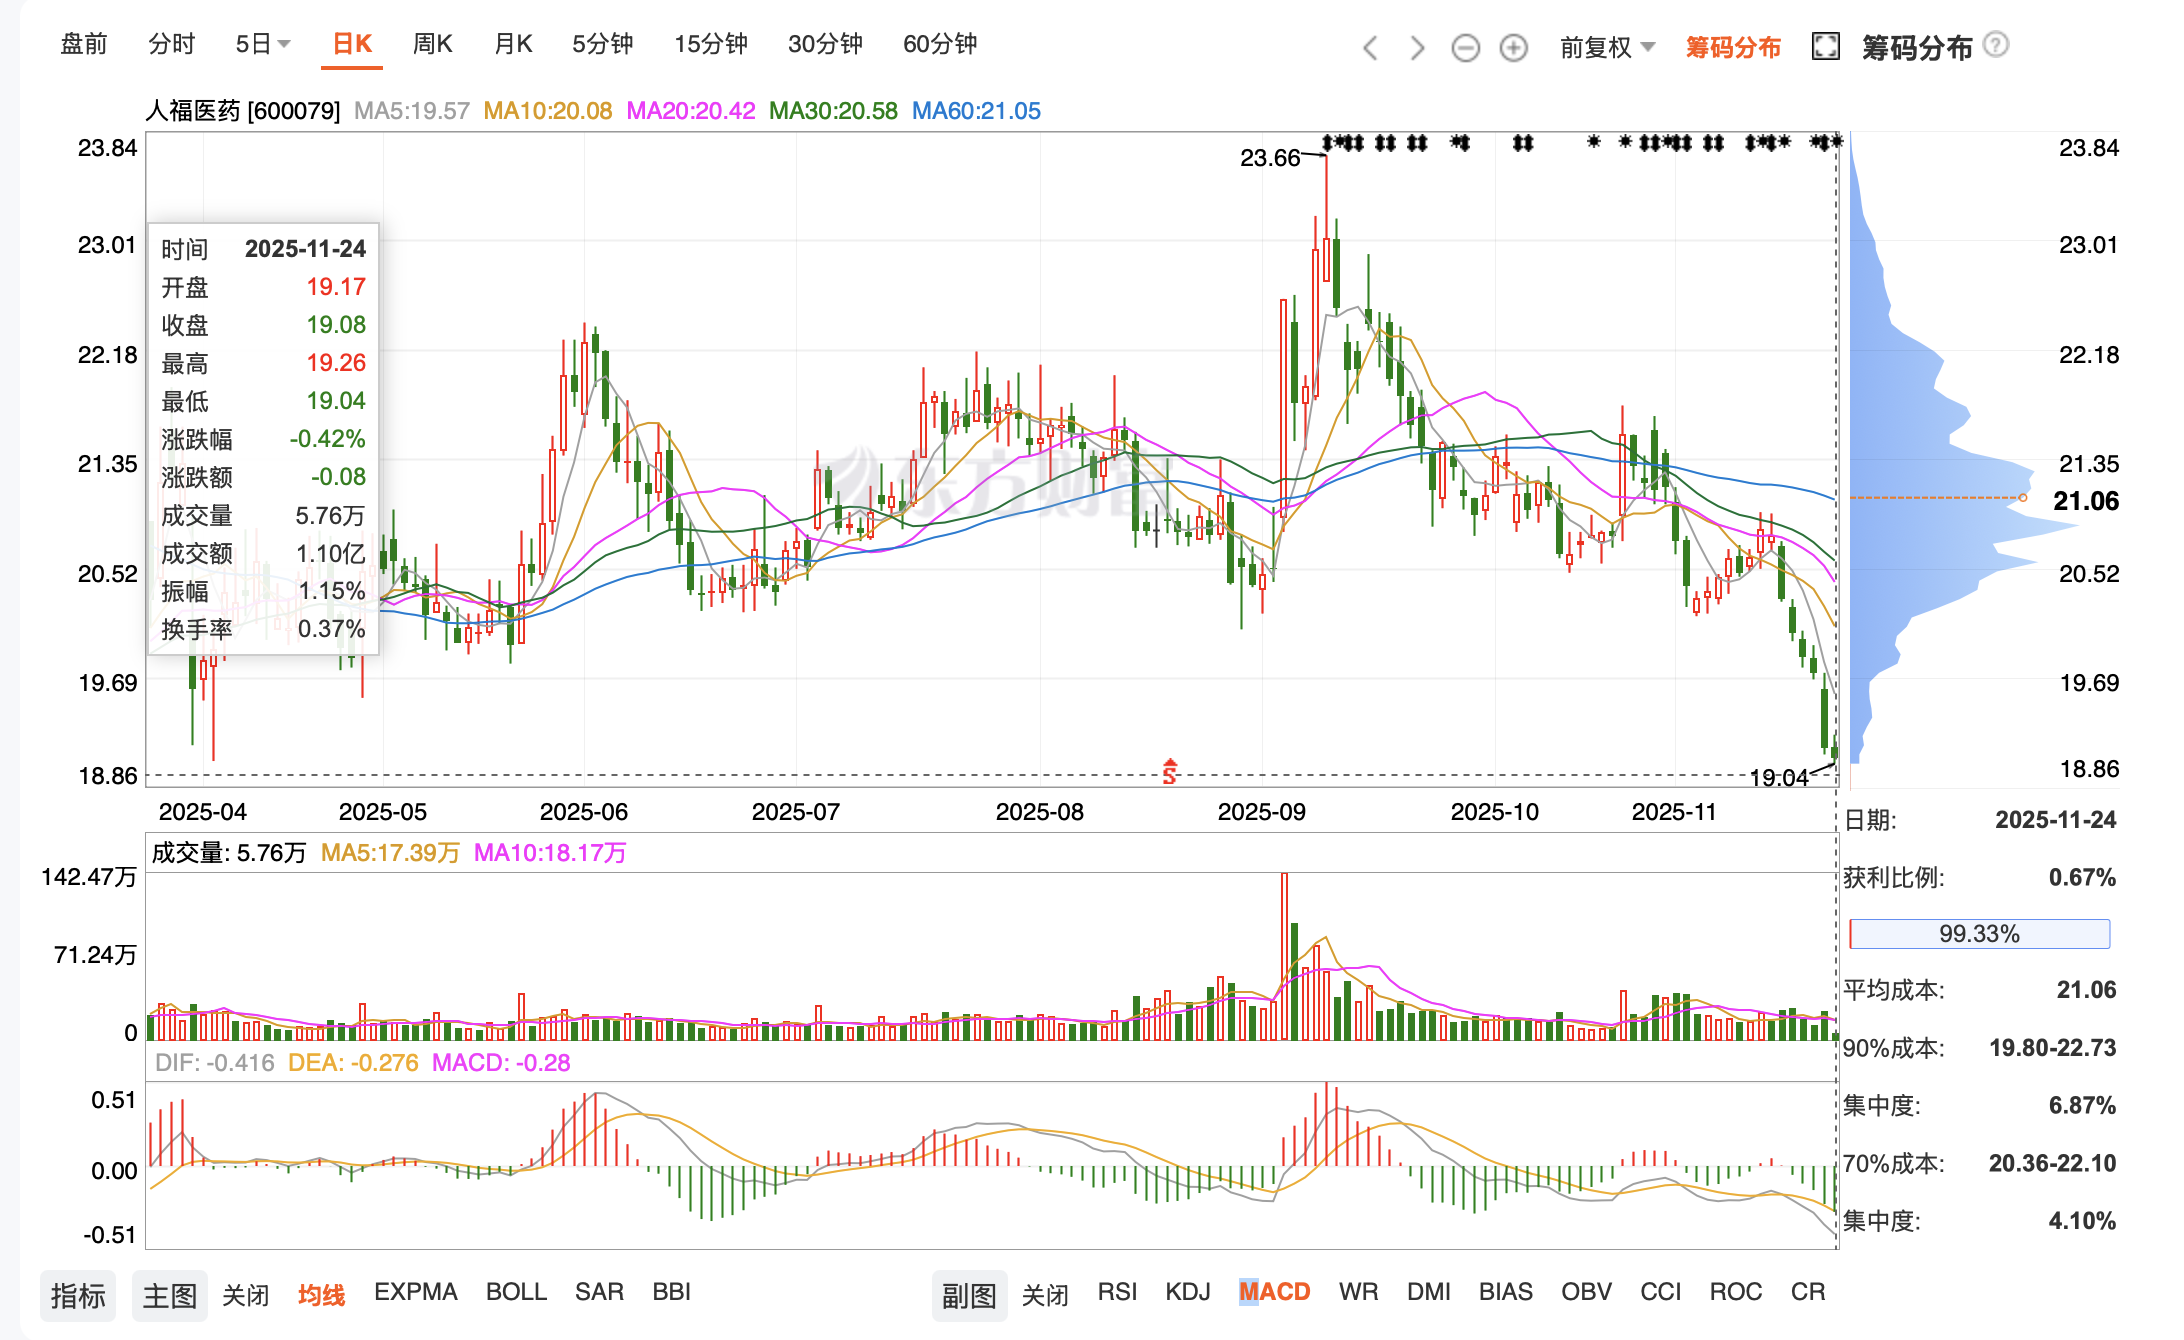This screenshot has height=1340, width=2184.
Task: Turn off sub chart via 副图 关闭
Action: 1045,1295
